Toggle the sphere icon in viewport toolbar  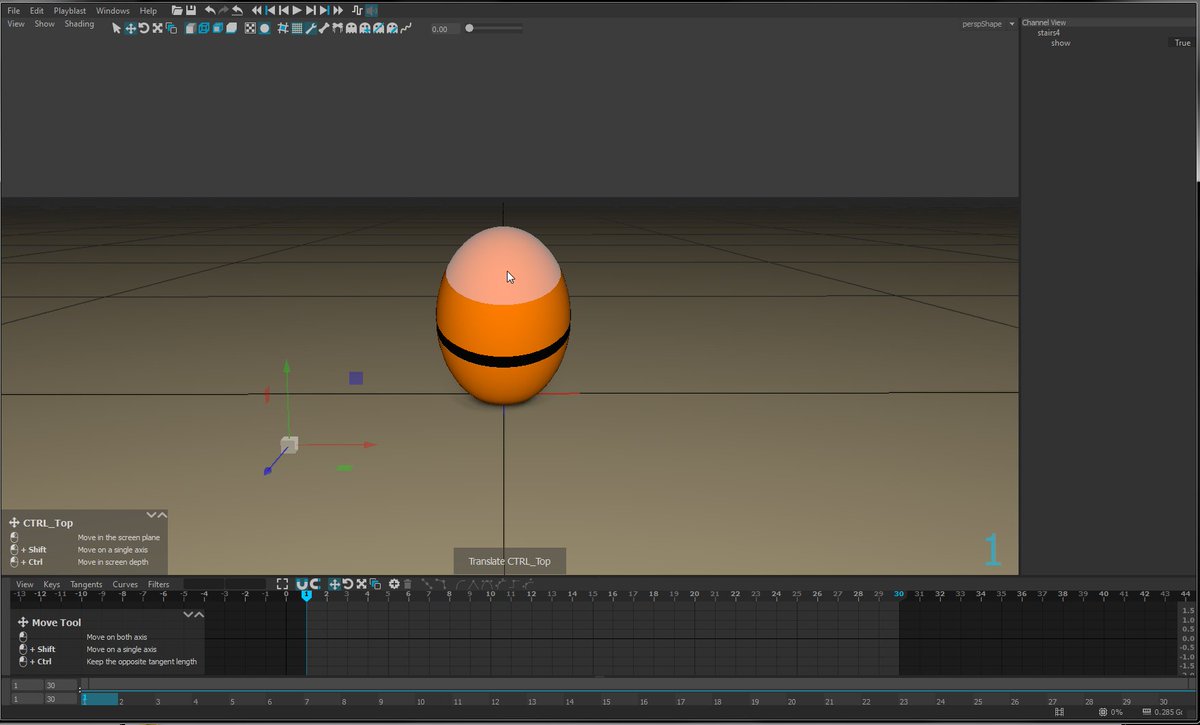point(264,28)
